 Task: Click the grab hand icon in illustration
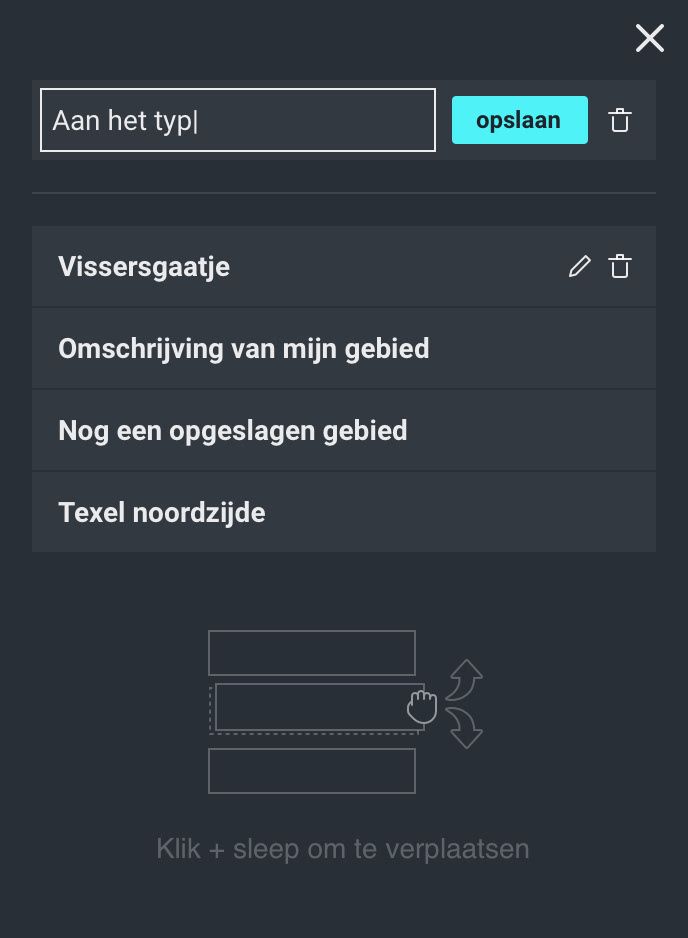[423, 706]
